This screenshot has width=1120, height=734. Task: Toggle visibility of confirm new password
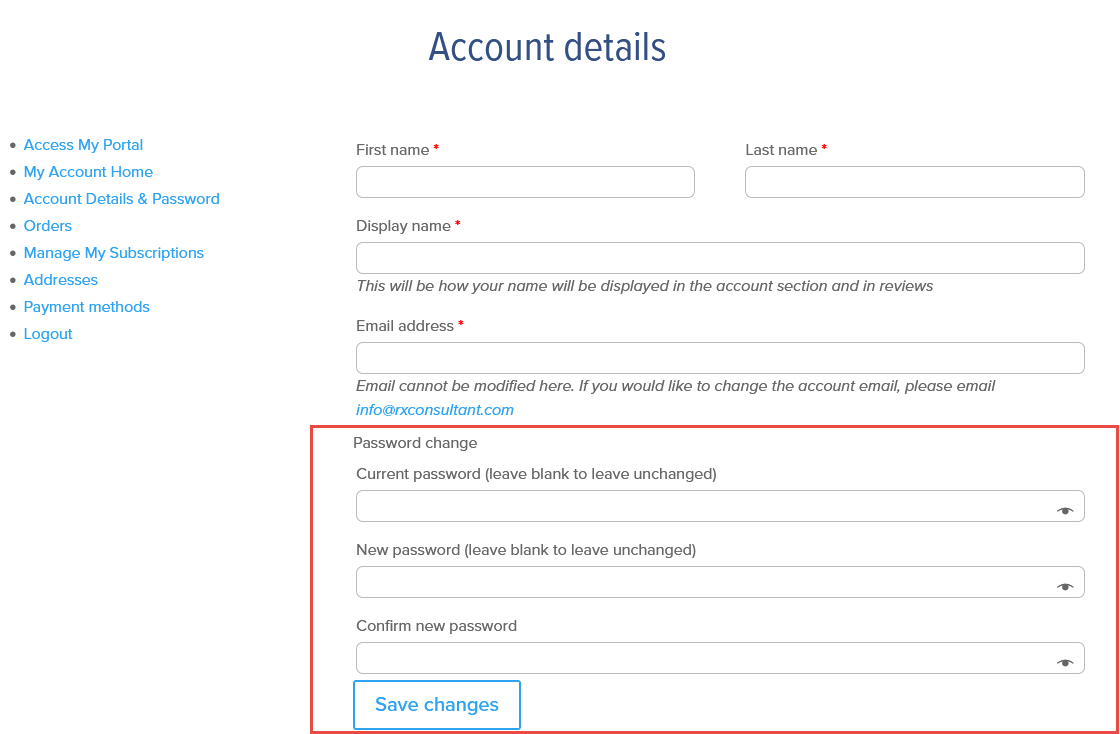coord(1065,663)
